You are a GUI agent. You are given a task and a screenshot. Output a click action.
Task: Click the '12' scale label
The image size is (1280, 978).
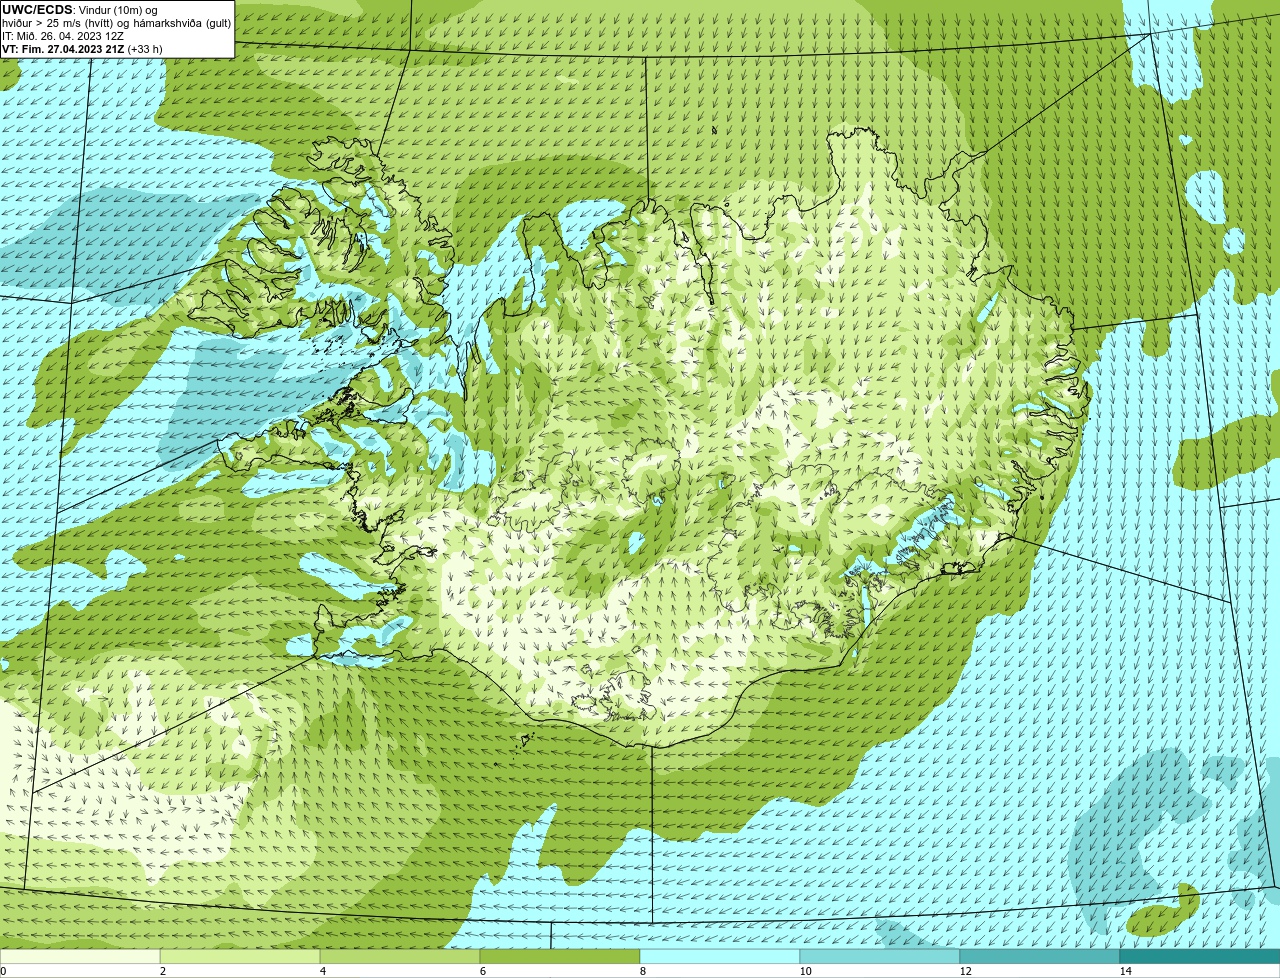pyautogui.click(x=965, y=971)
